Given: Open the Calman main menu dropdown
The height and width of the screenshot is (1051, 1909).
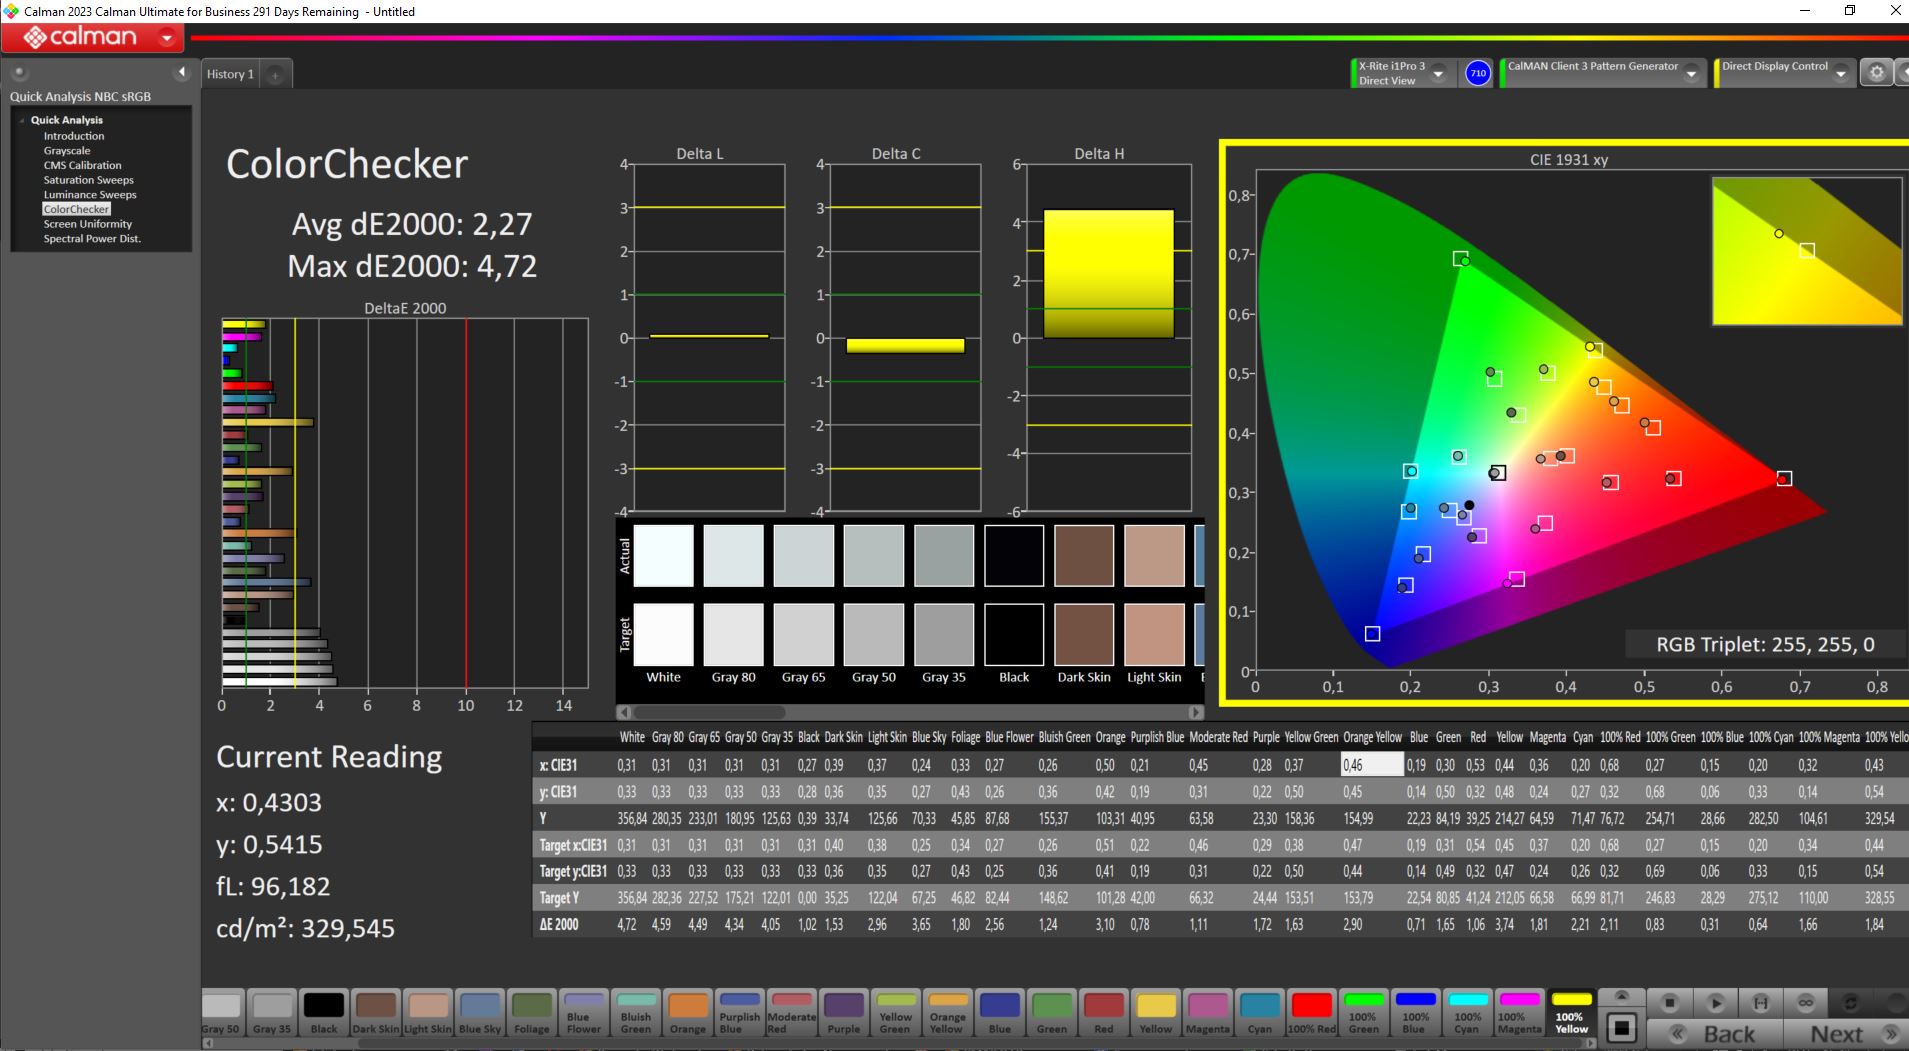Looking at the screenshot, I should (x=167, y=38).
